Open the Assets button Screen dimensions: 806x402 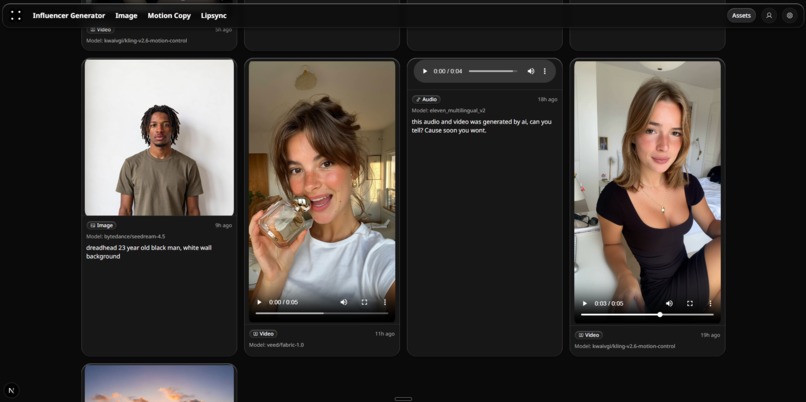(741, 15)
